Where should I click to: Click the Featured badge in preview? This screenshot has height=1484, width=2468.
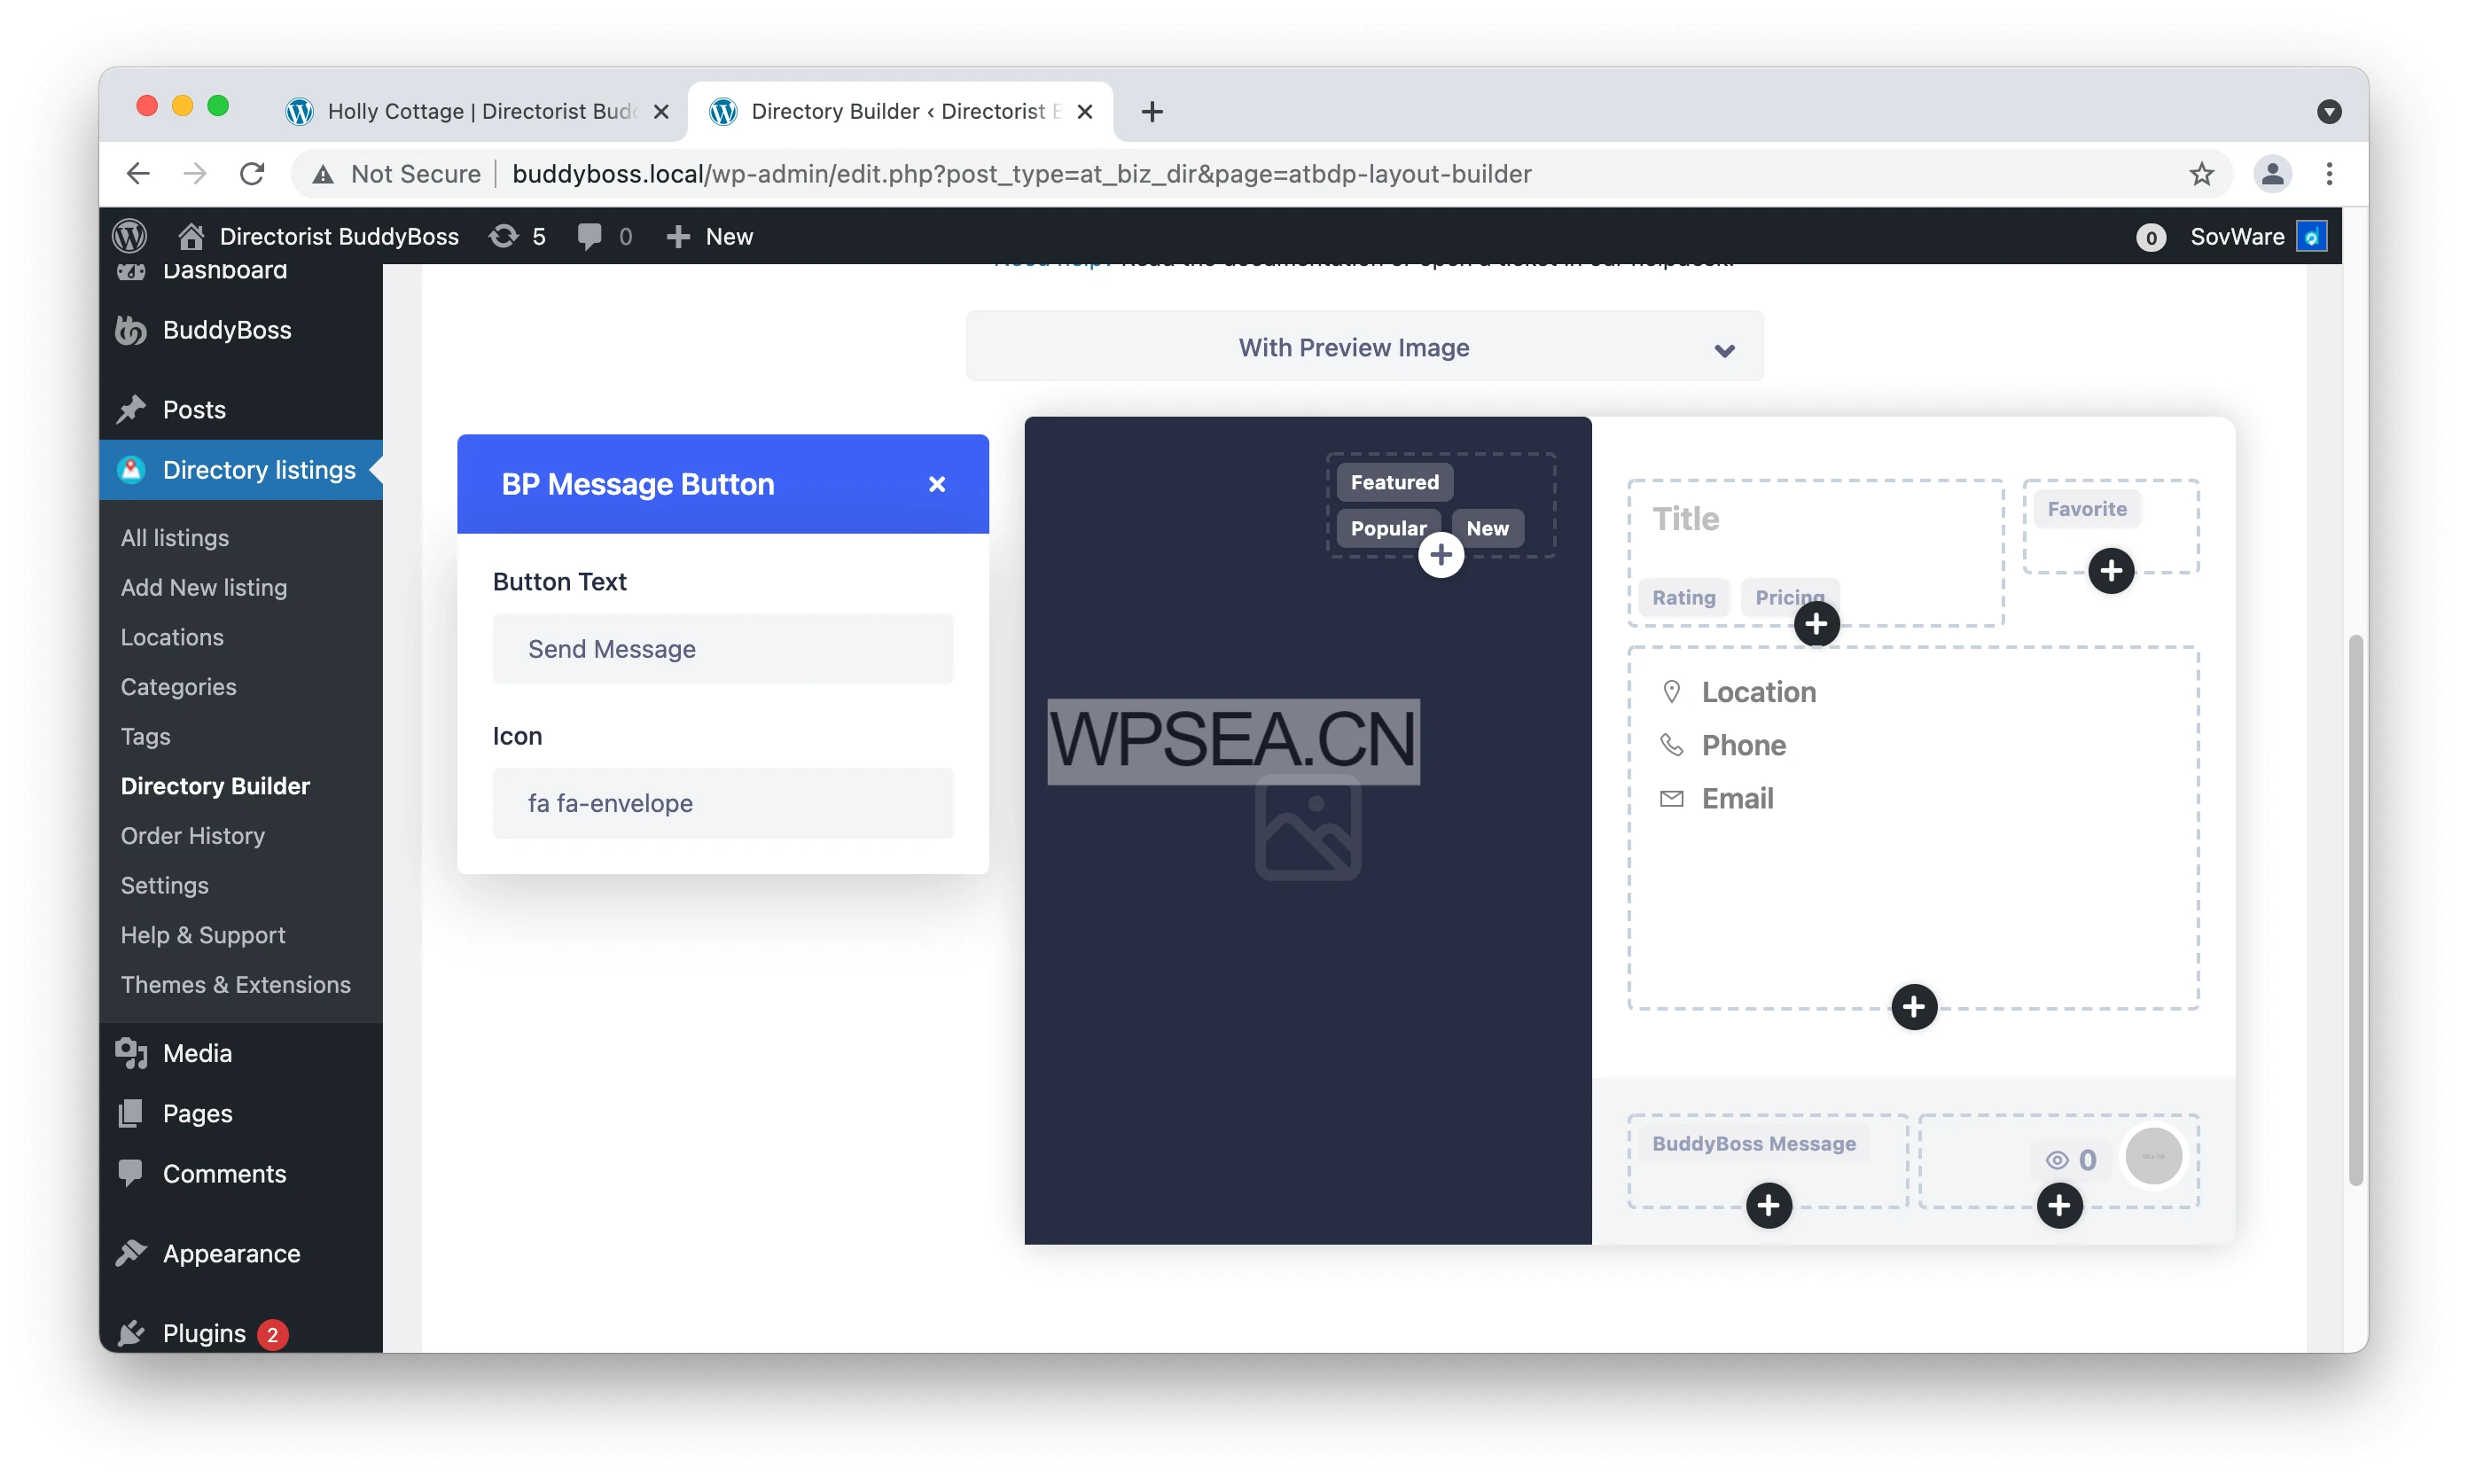[1394, 482]
